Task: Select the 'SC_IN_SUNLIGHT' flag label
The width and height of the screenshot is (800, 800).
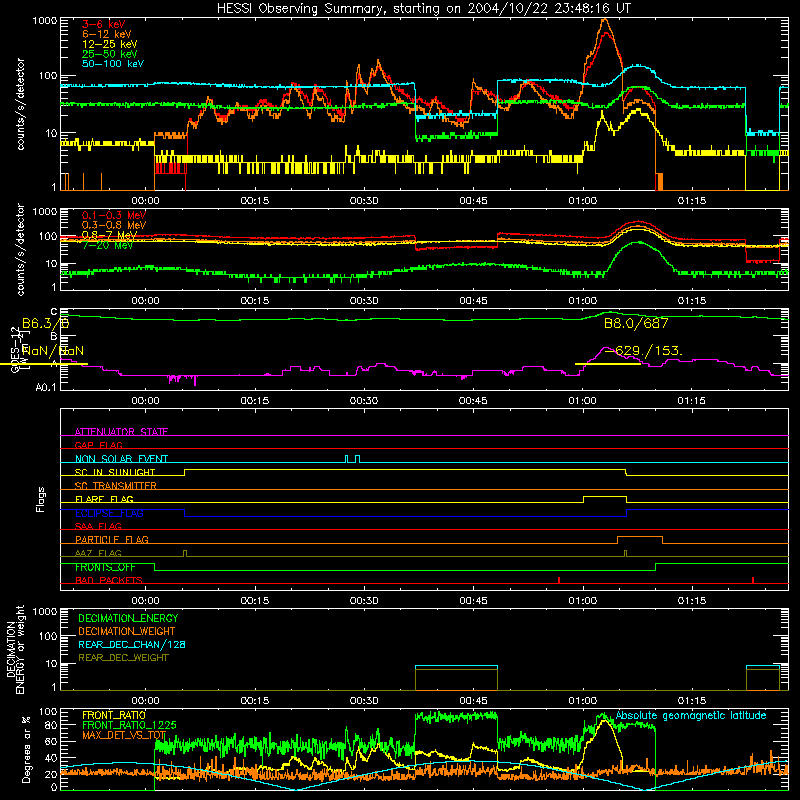Action: pos(115,472)
